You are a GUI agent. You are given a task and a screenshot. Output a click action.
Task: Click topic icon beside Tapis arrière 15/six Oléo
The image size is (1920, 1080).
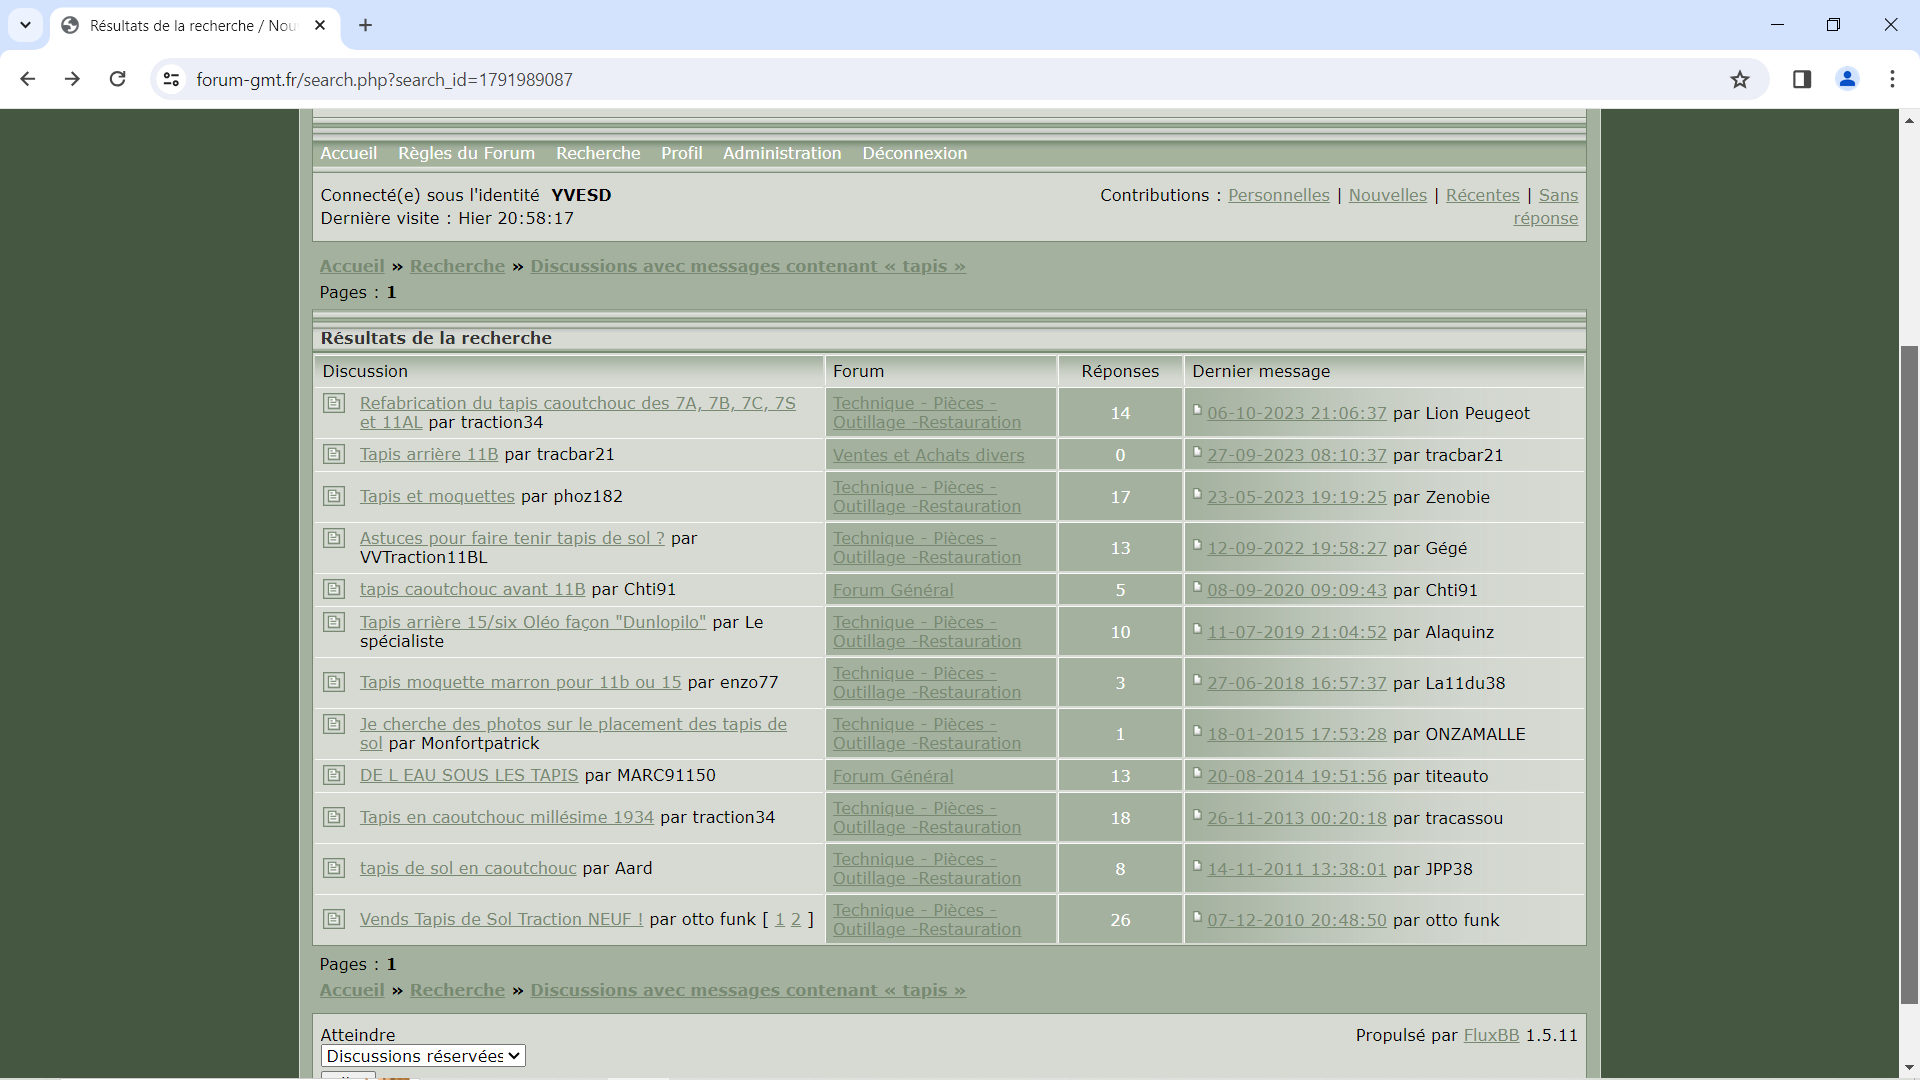[x=334, y=622]
